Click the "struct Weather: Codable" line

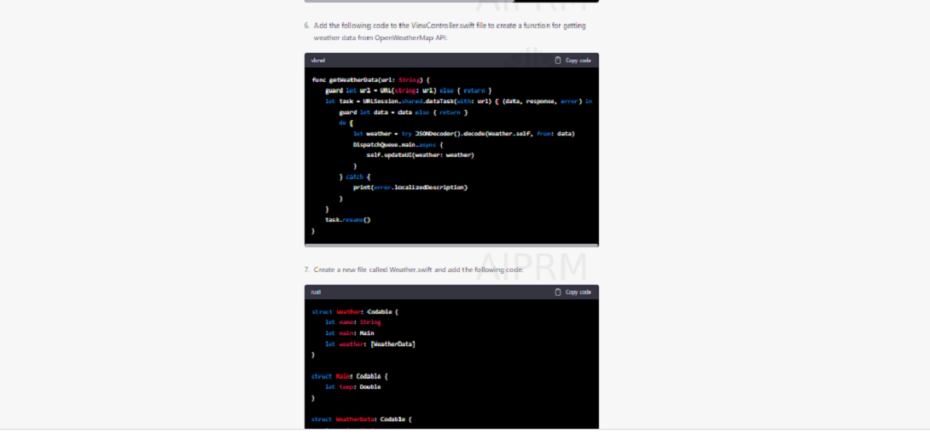354,311
